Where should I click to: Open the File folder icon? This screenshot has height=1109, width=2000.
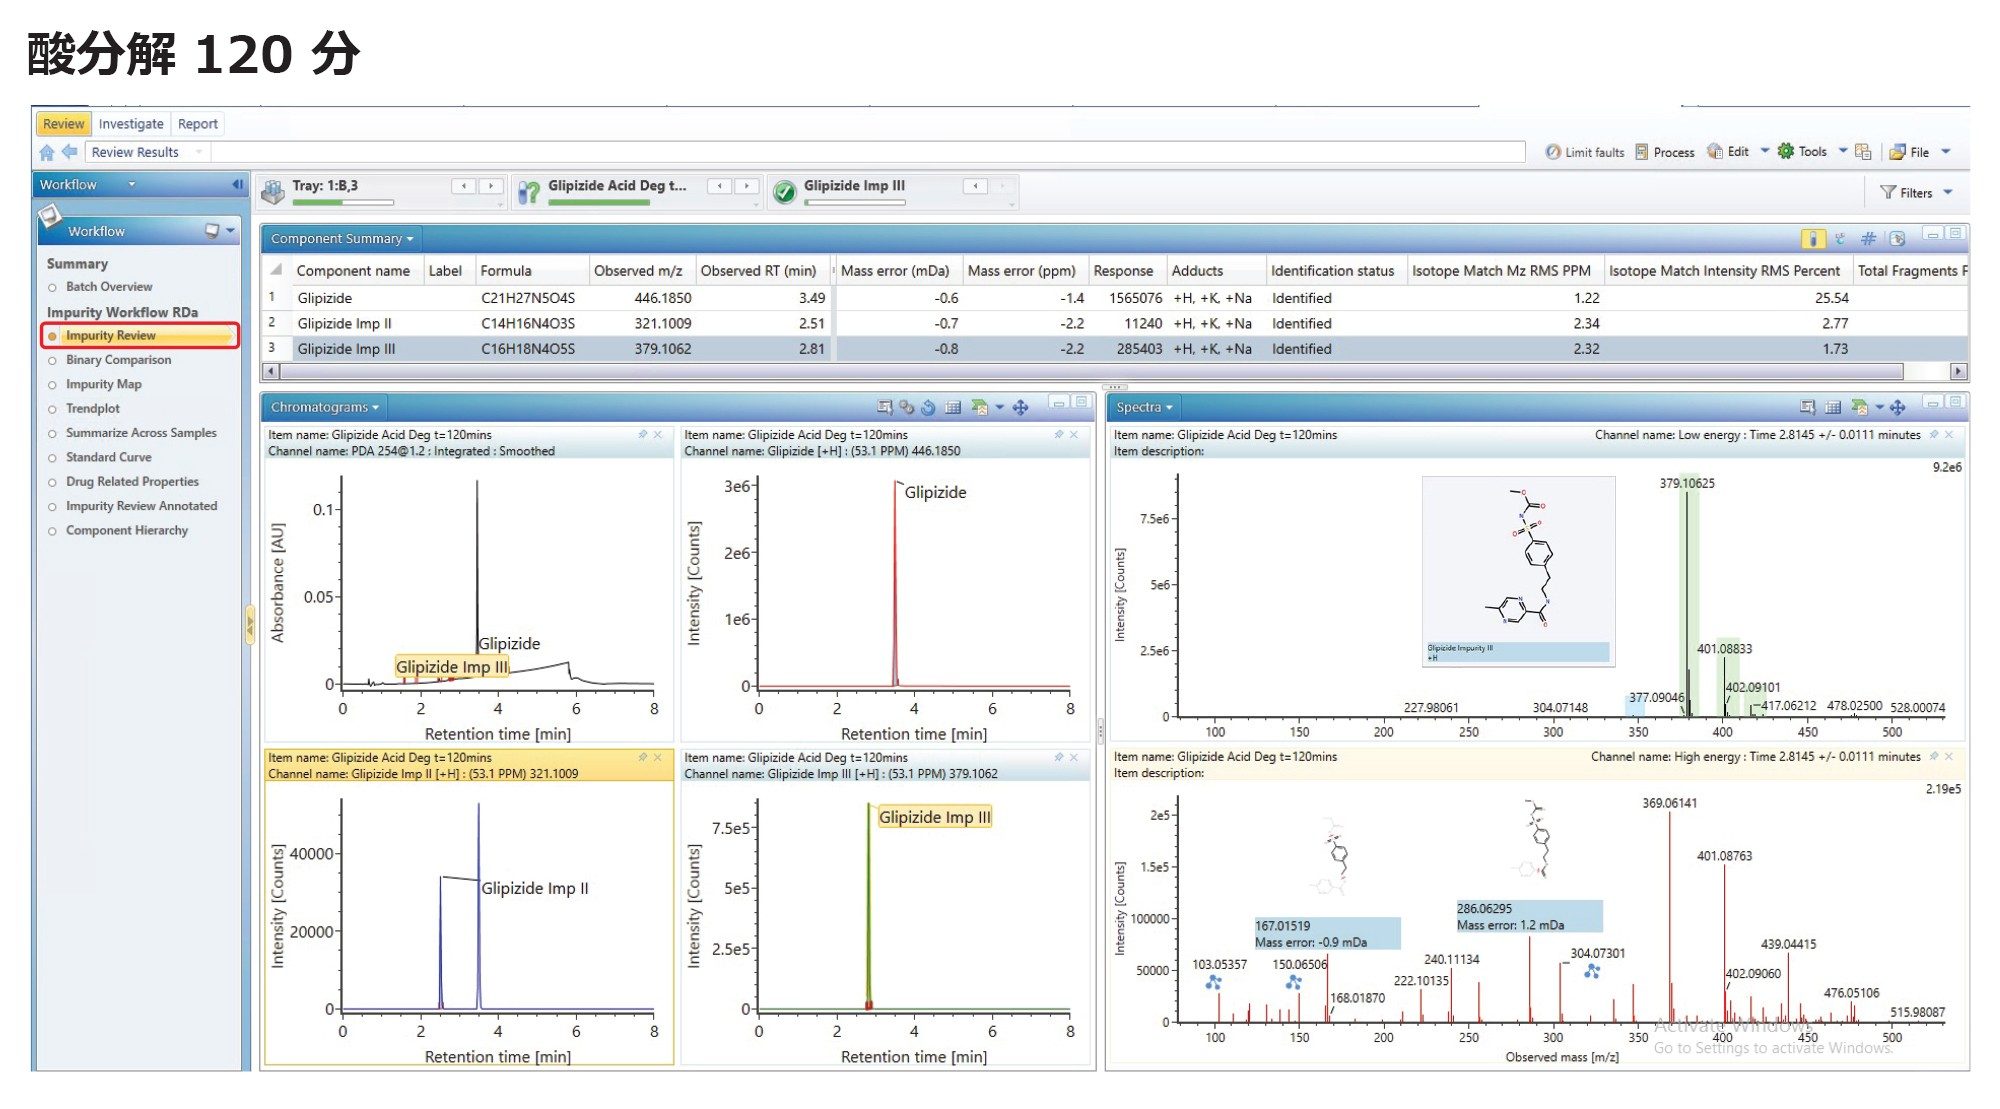pos(1897,152)
